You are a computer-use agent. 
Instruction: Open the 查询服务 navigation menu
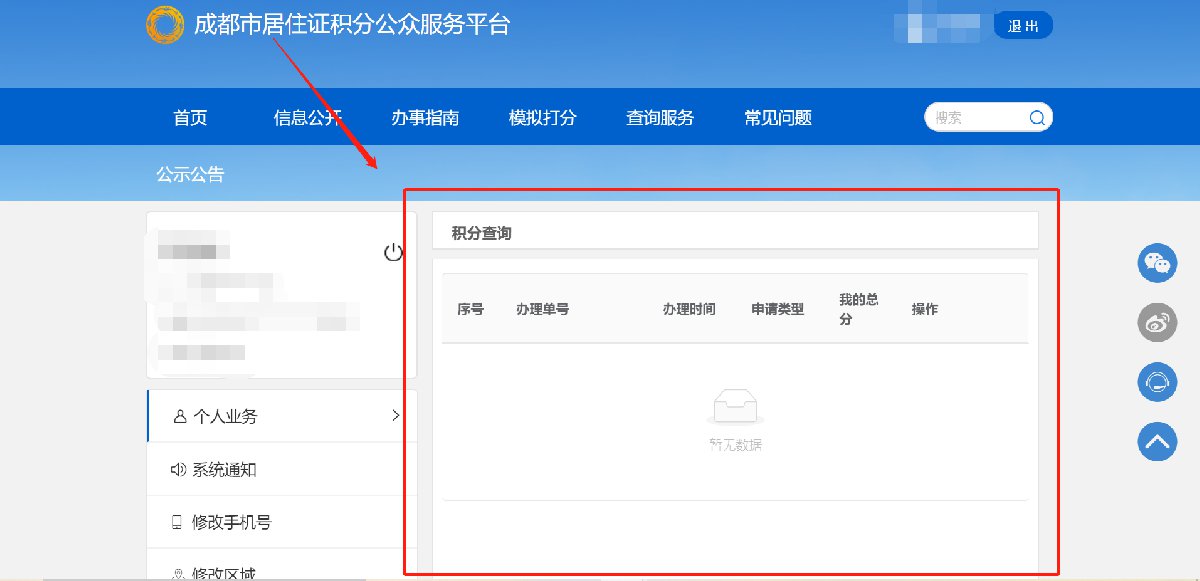(x=660, y=118)
